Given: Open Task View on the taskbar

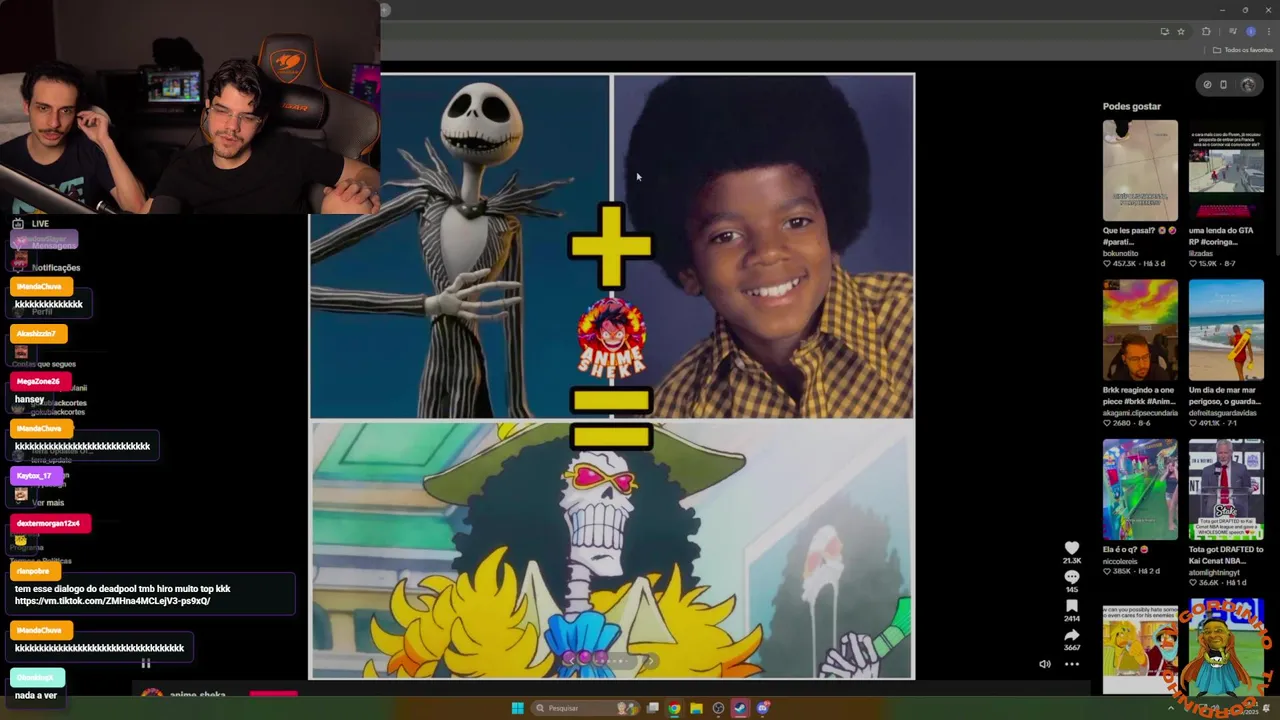Looking at the screenshot, I should point(652,708).
